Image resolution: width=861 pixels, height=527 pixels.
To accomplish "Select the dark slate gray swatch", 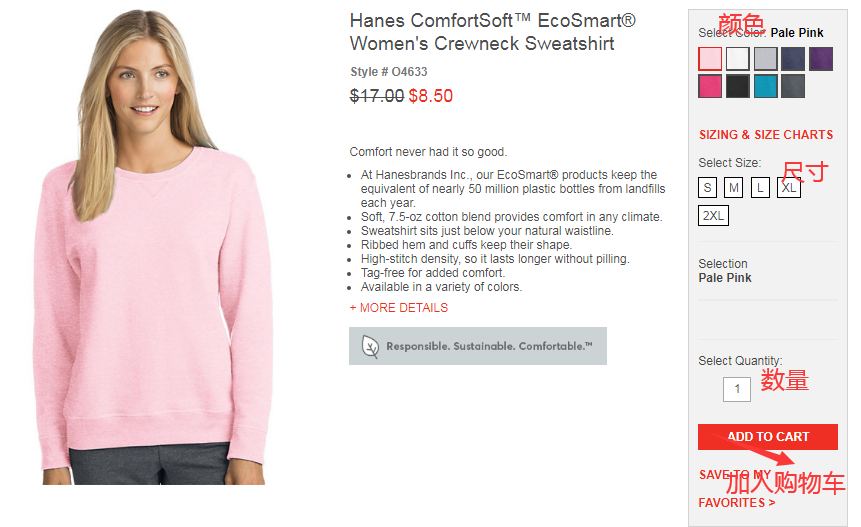I will 793,86.
